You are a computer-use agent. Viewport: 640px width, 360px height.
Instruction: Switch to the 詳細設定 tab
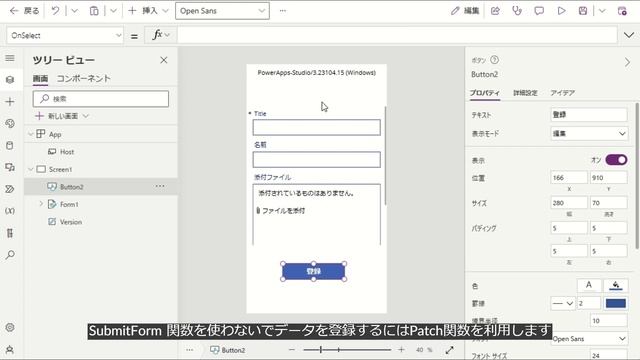(x=525, y=93)
